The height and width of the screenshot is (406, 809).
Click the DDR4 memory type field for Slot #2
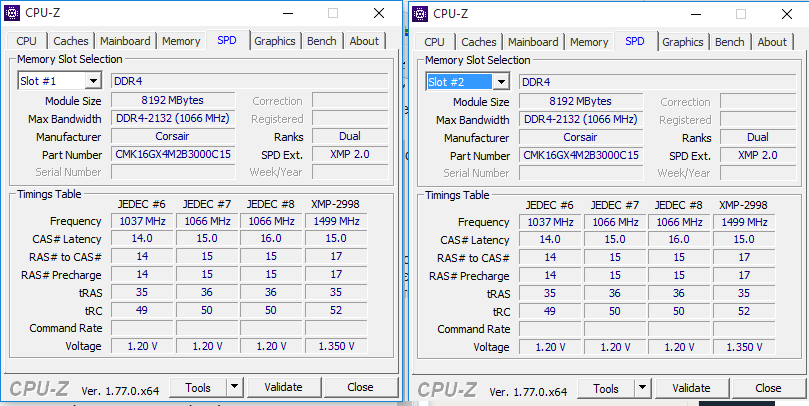pos(658,82)
